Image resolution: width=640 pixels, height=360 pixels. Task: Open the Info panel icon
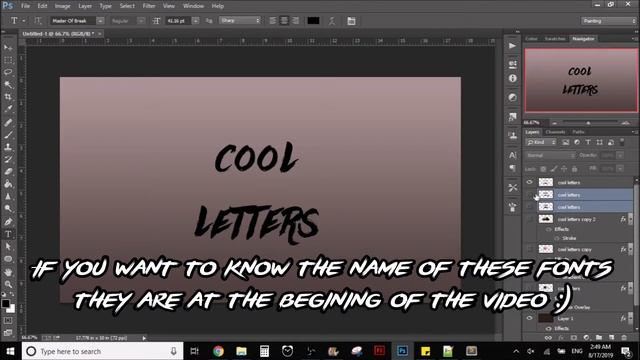(513, 78)
